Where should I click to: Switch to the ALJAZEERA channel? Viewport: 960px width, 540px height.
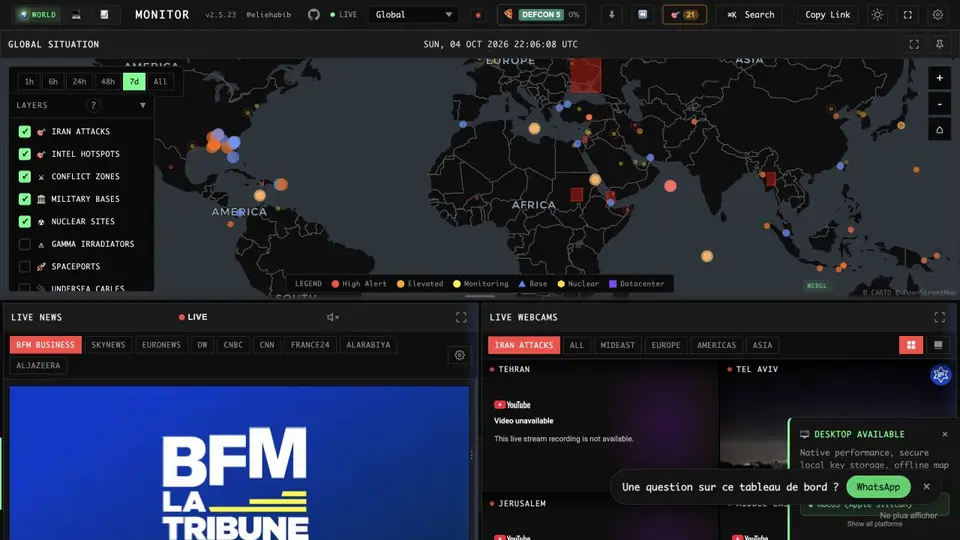[38, 366]
